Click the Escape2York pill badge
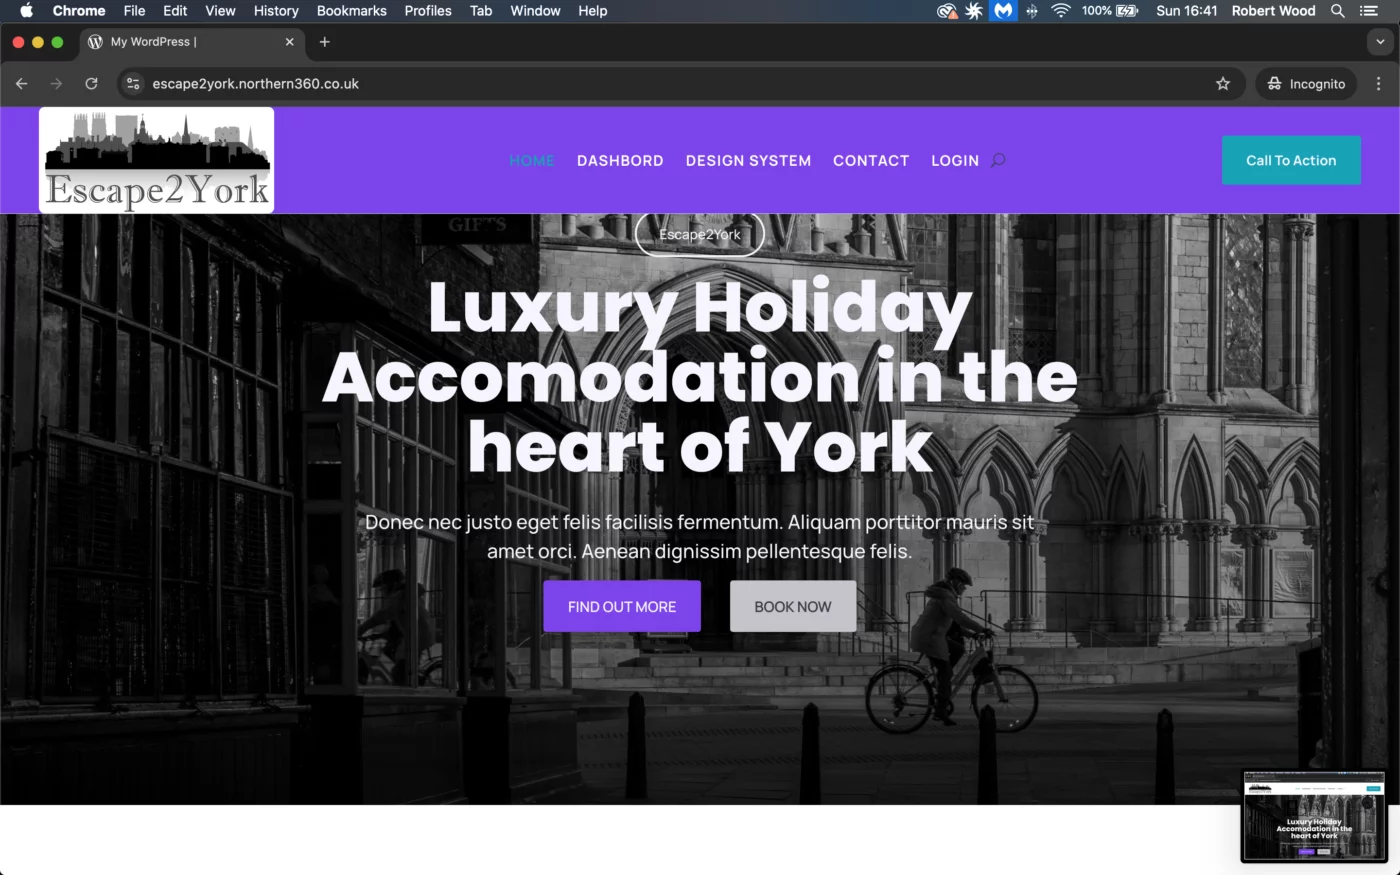This screenshot has width=1400, height=875. pyautogui.click(x=700, y=234)
